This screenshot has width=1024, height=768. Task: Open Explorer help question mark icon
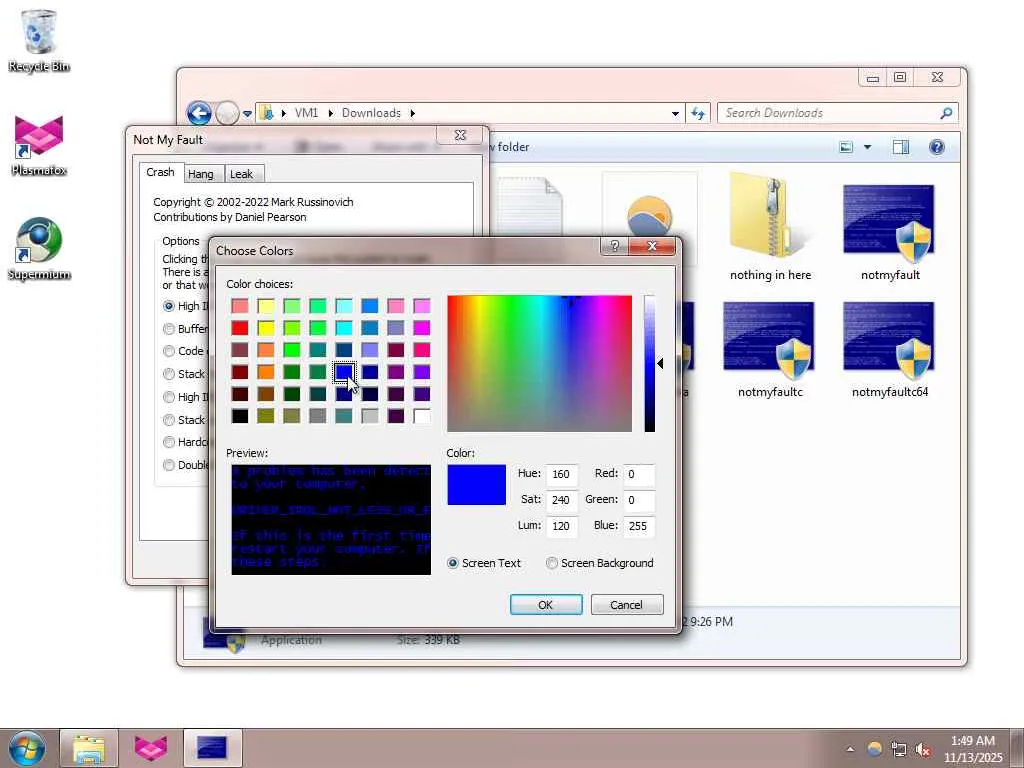pyautogui.click(x=936, y=147)
